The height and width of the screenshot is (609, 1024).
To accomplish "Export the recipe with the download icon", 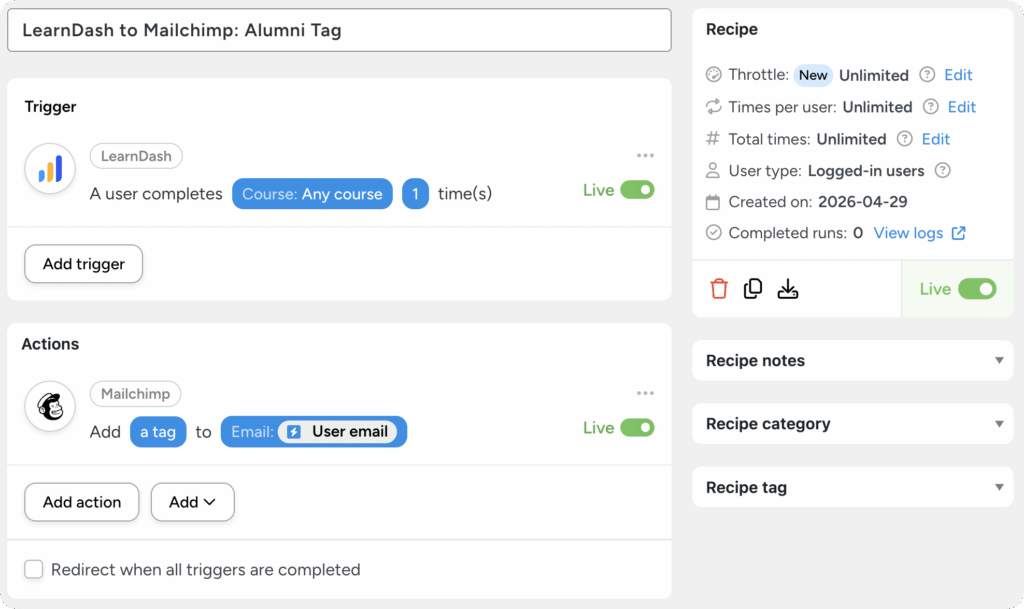I will [789, 288].
